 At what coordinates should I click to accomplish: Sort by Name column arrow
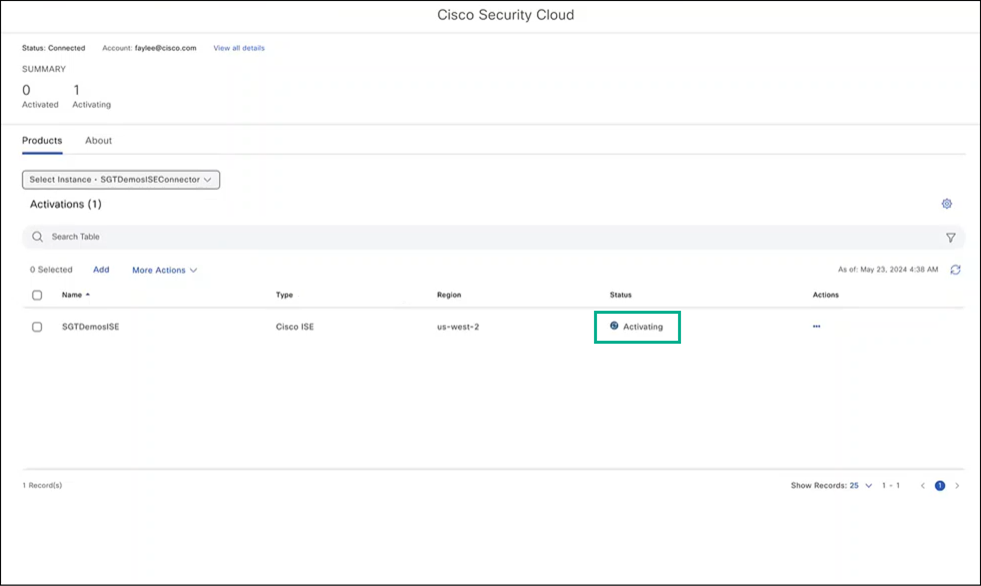(88, 295)
